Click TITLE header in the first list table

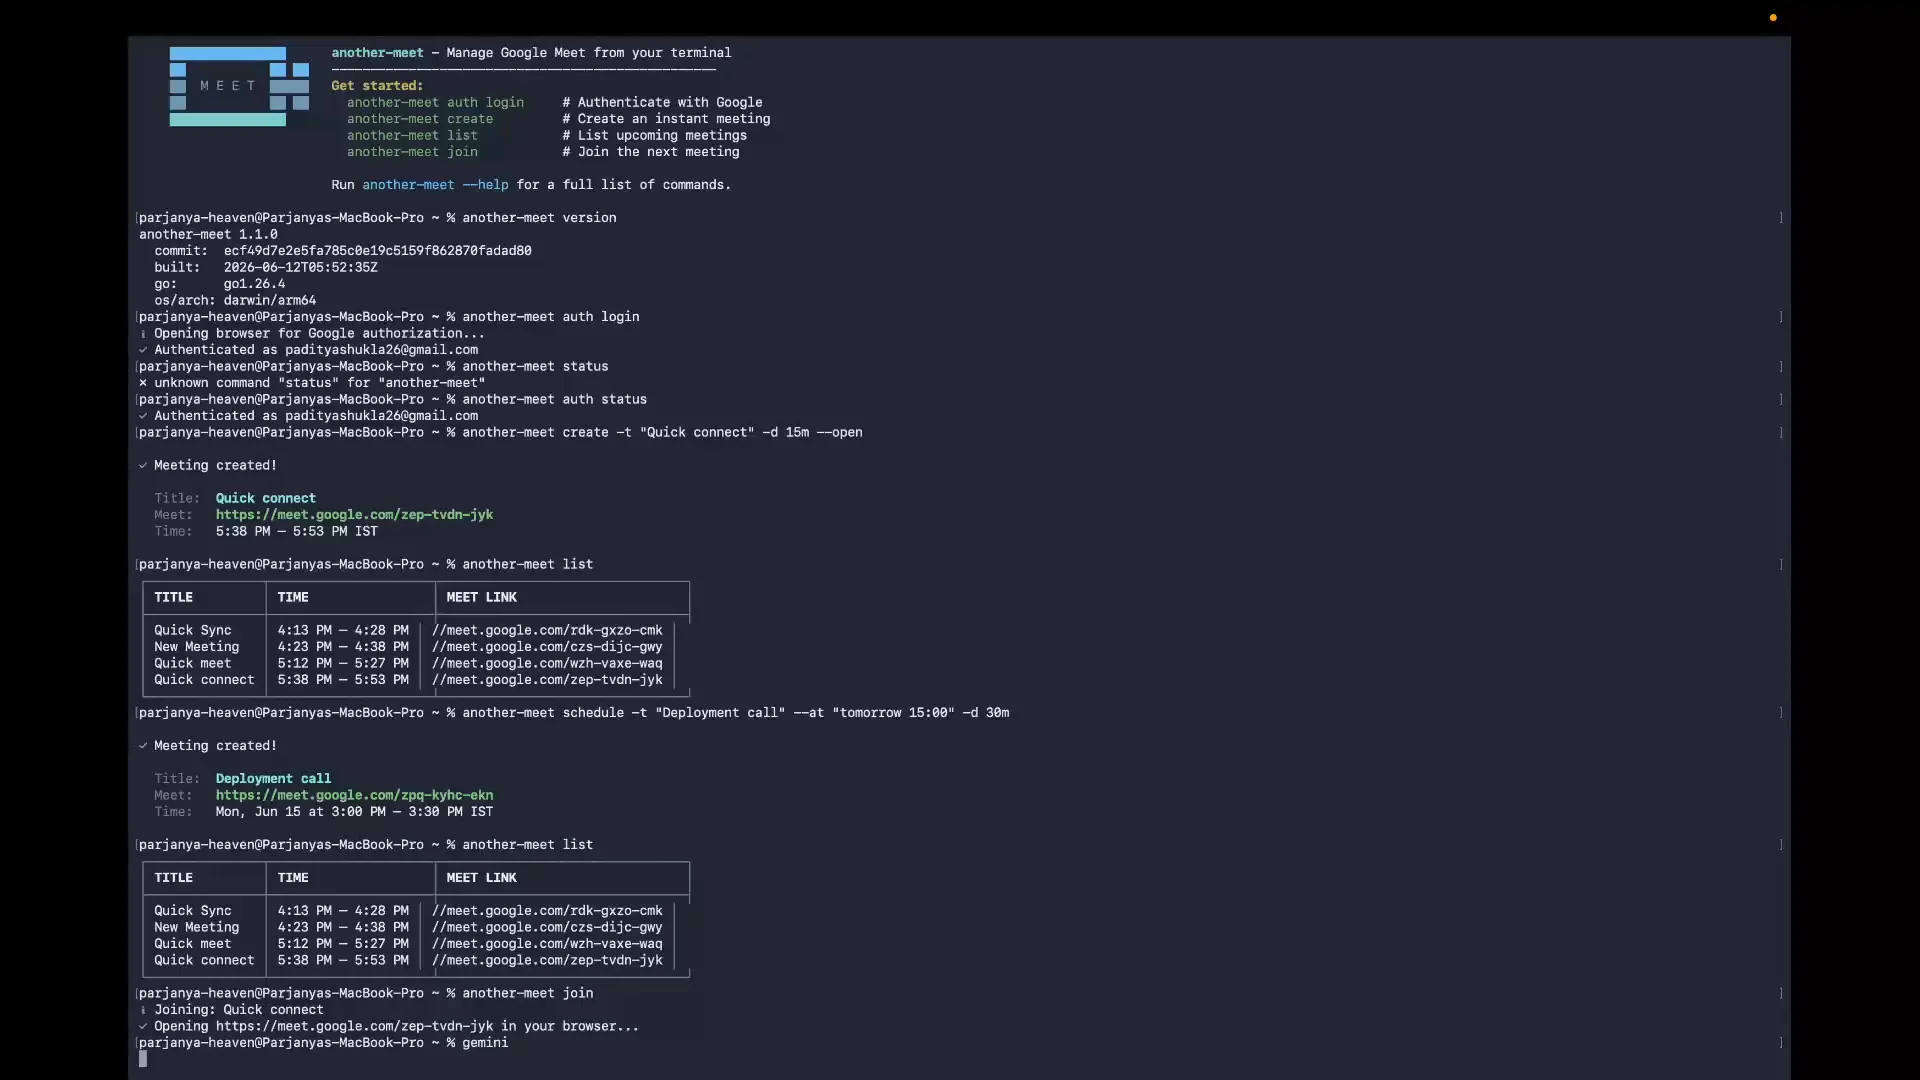click(173, 597)
